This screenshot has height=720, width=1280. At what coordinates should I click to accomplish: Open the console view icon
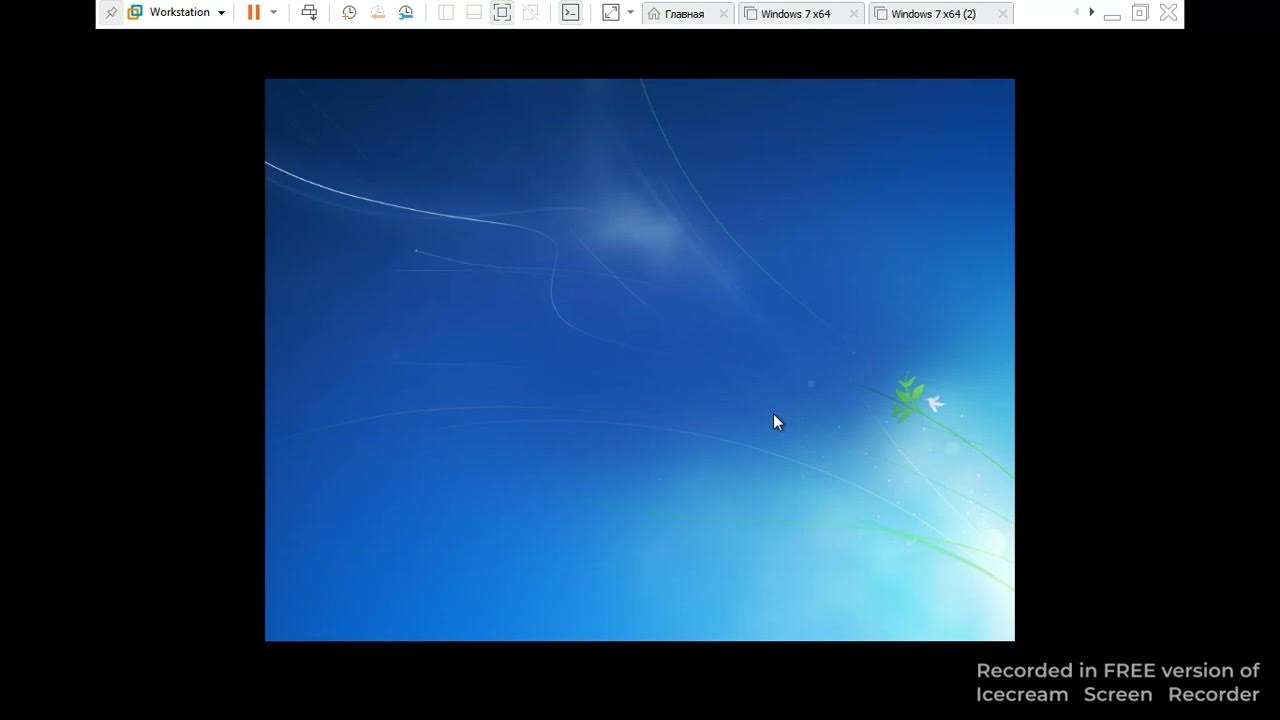570,13
